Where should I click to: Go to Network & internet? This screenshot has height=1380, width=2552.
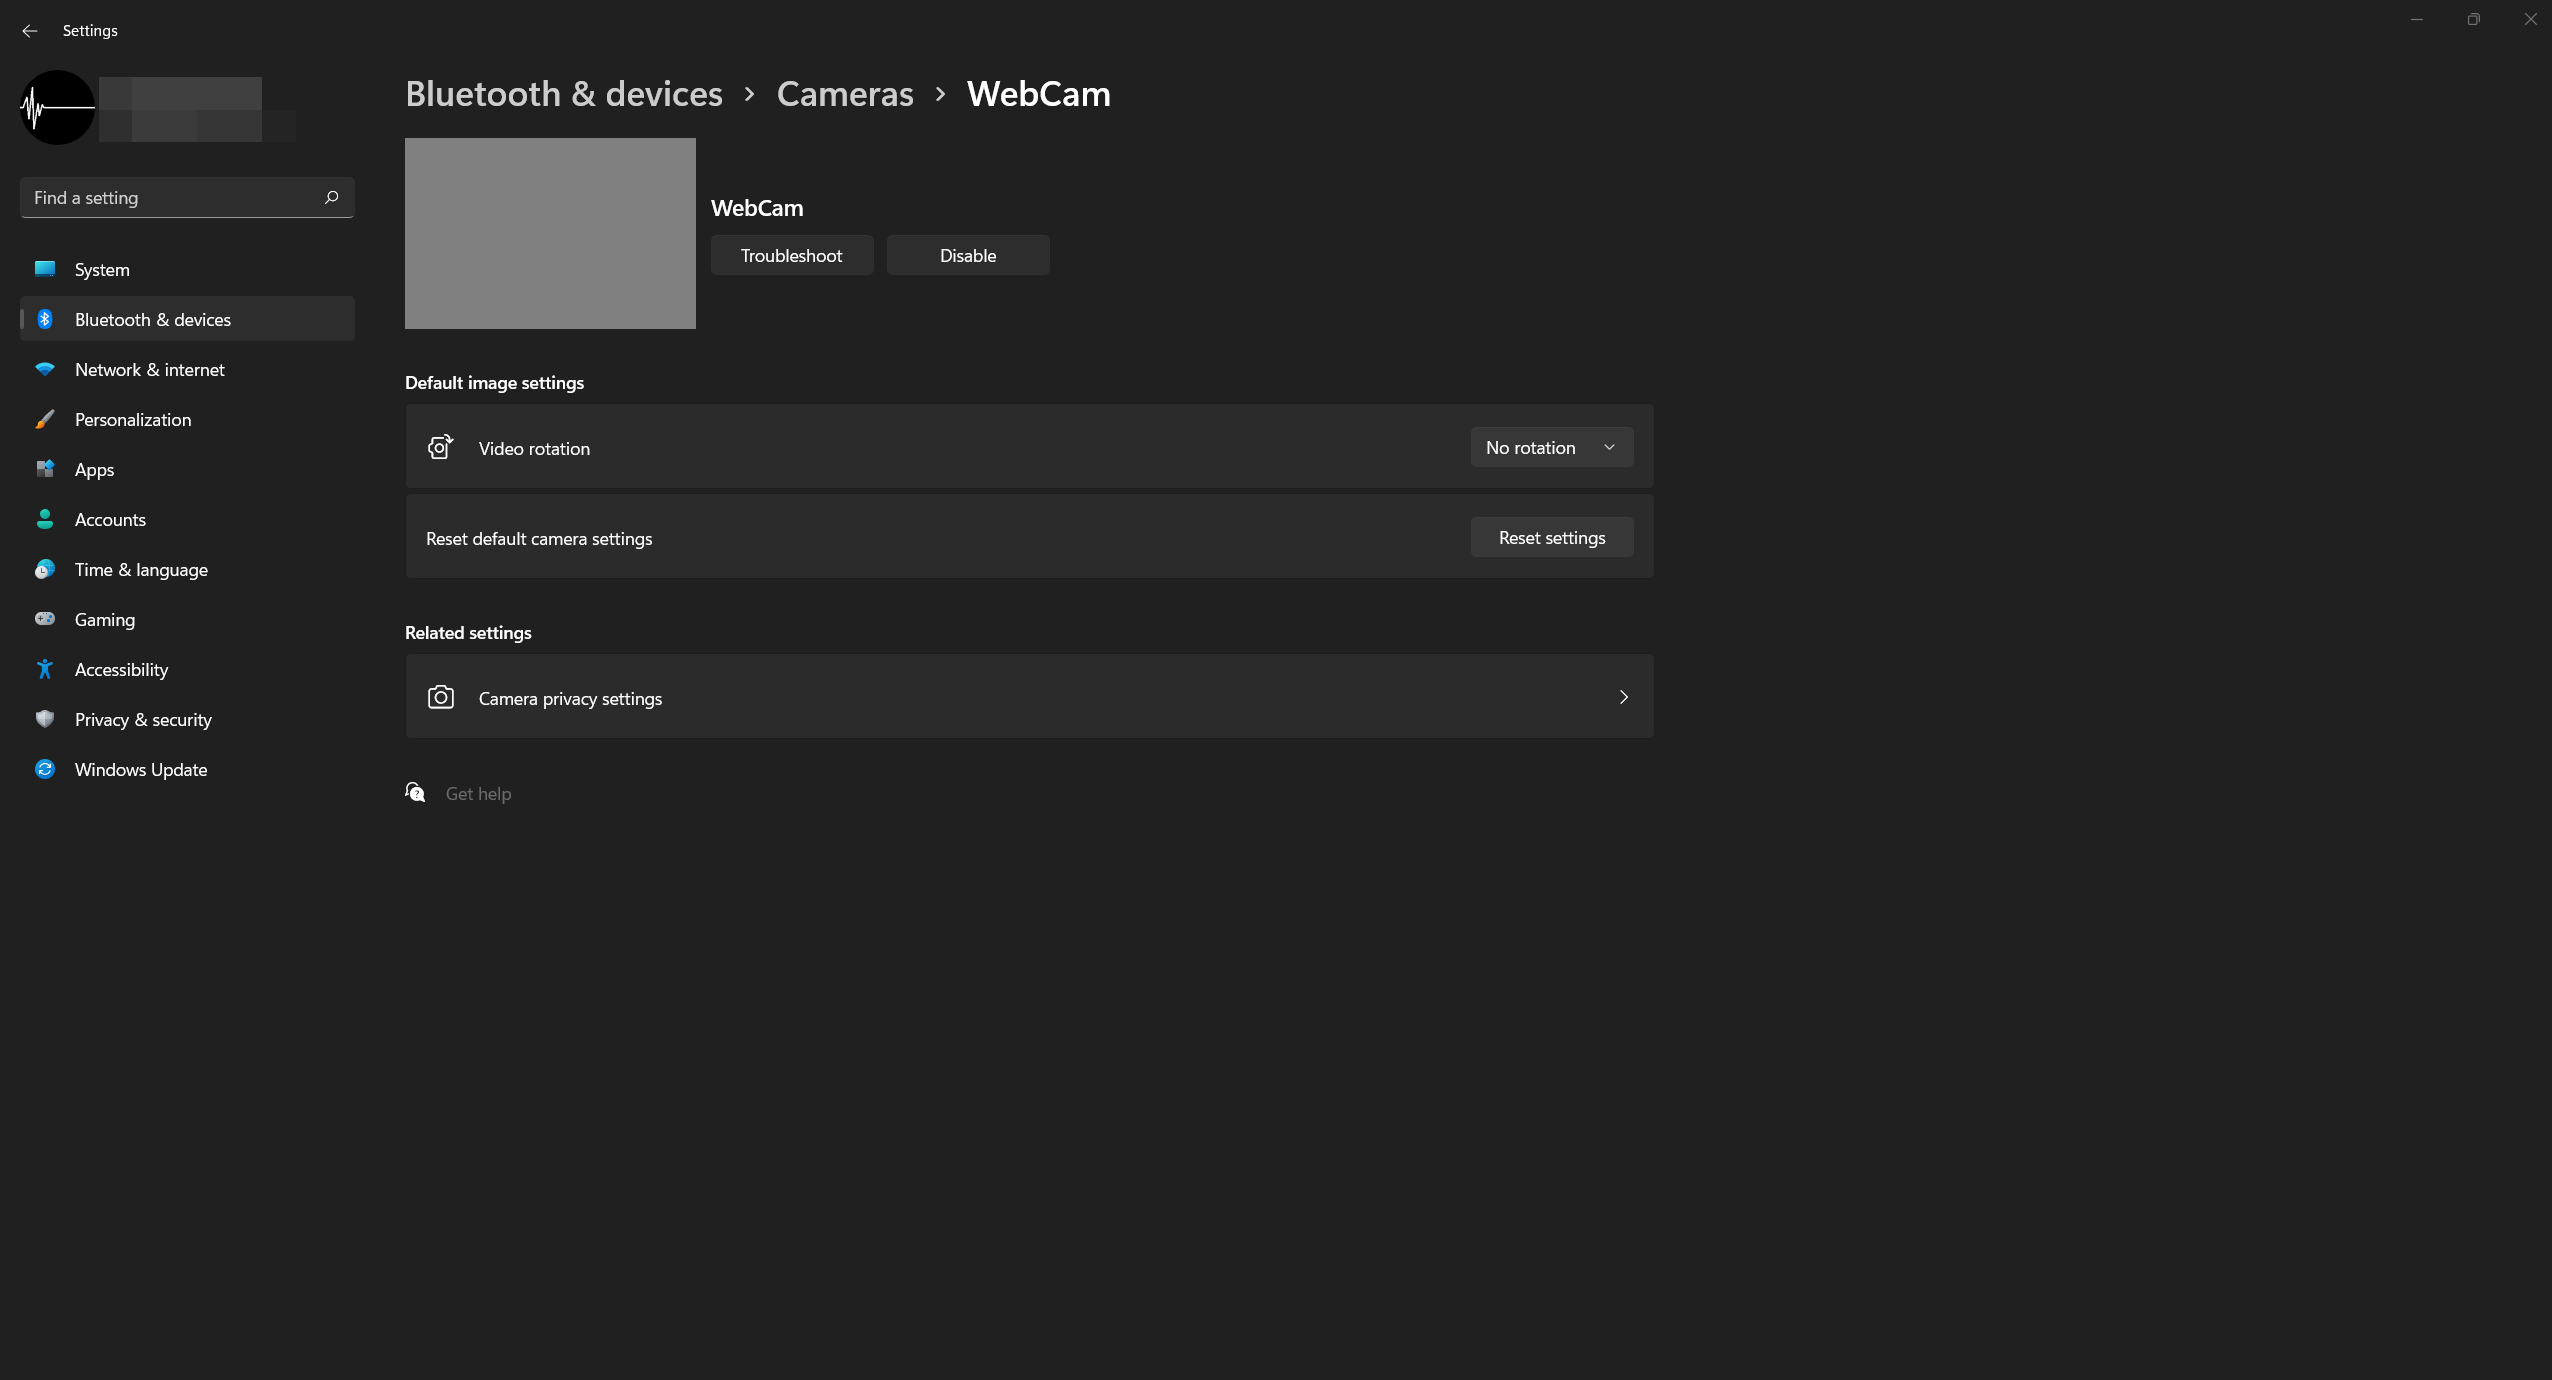187,369
